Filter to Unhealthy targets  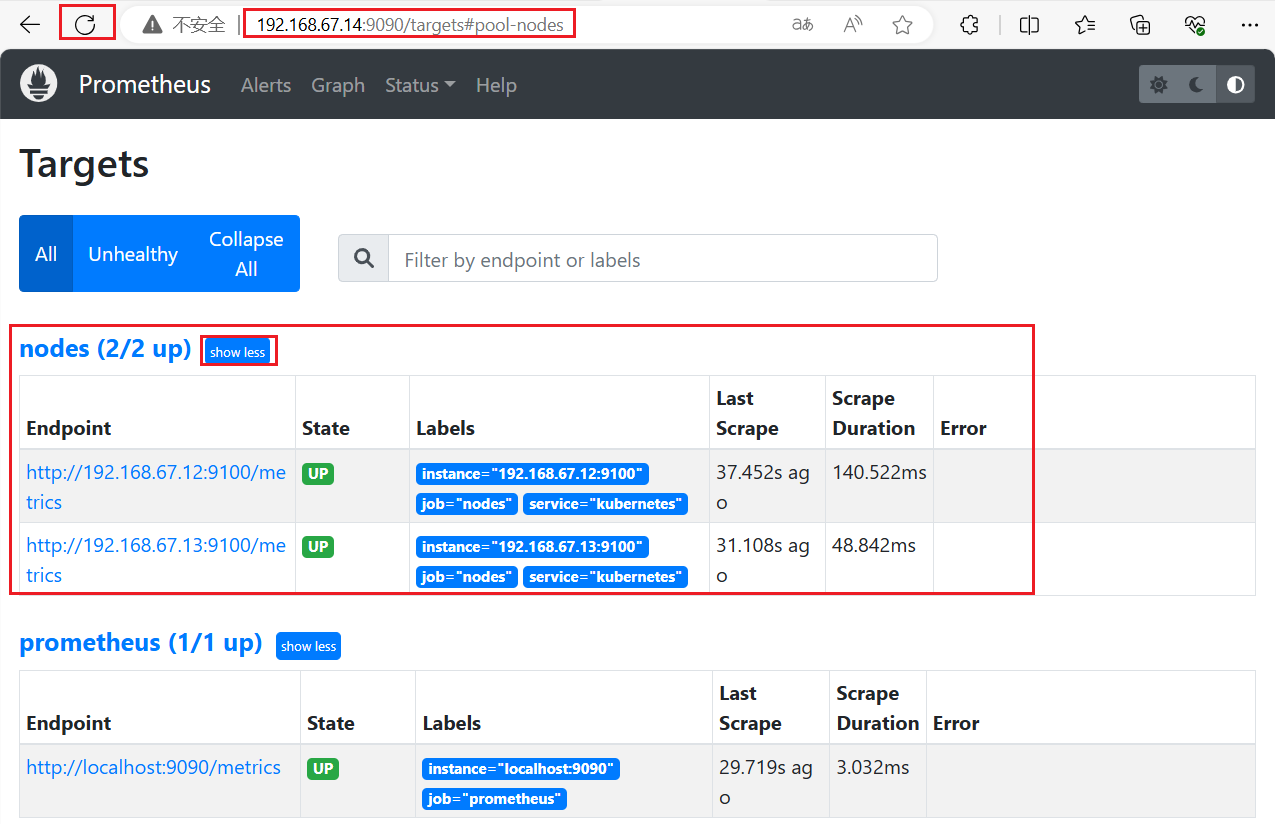[133, 254]
